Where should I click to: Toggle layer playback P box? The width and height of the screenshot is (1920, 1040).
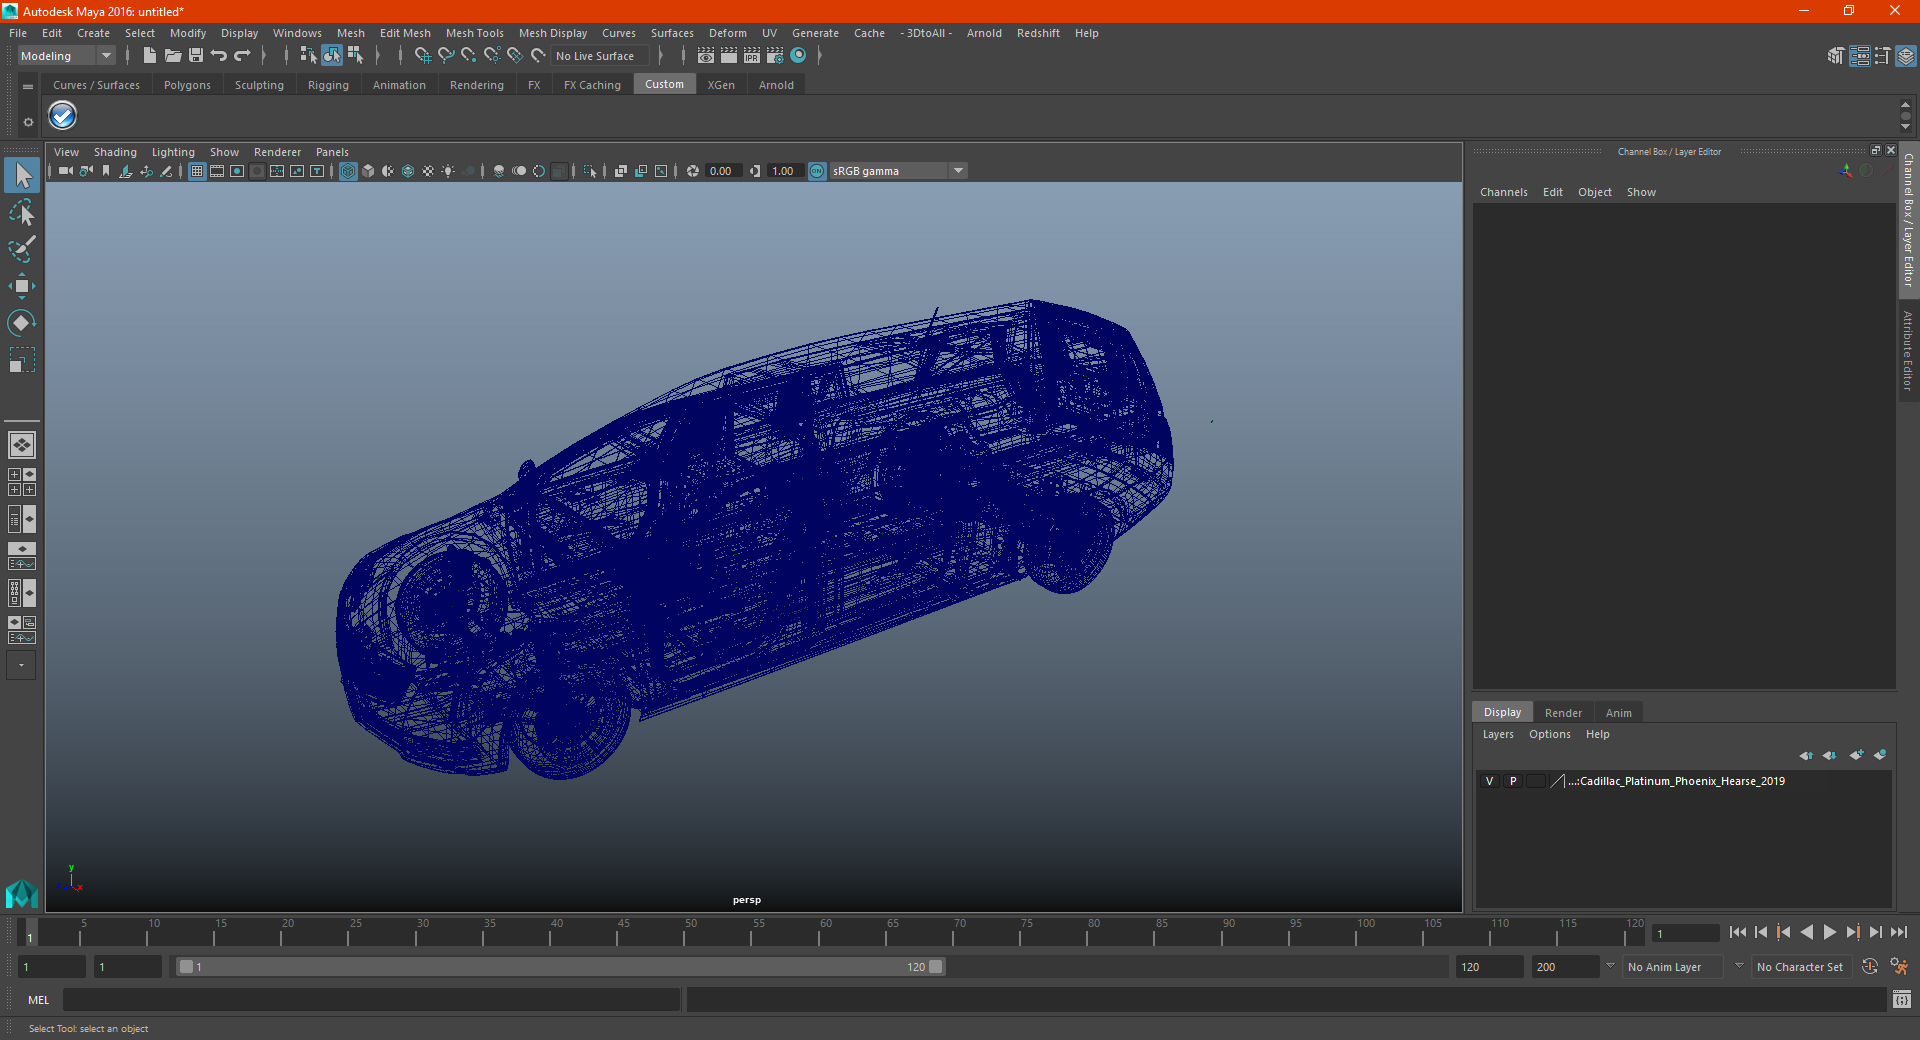[1512, 781]
